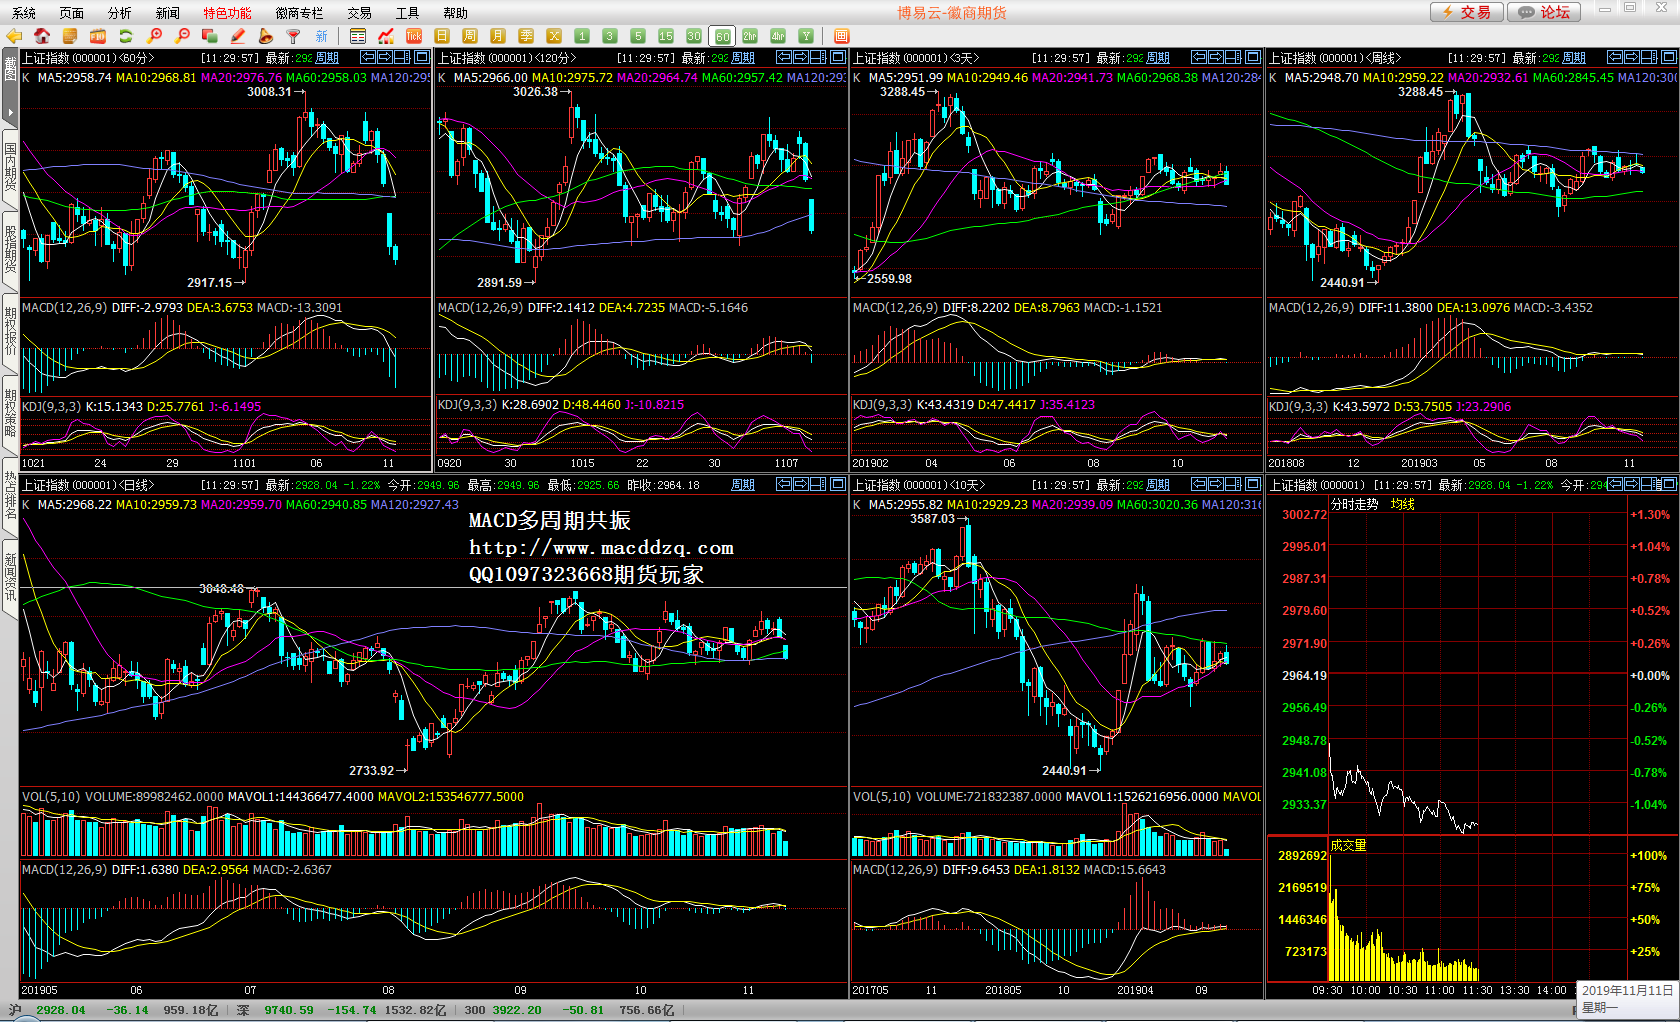The height and width of the screenshot is (1022, 1680).
Task: Click the 论坛 forum button
Action: (x=1545, y=12)
